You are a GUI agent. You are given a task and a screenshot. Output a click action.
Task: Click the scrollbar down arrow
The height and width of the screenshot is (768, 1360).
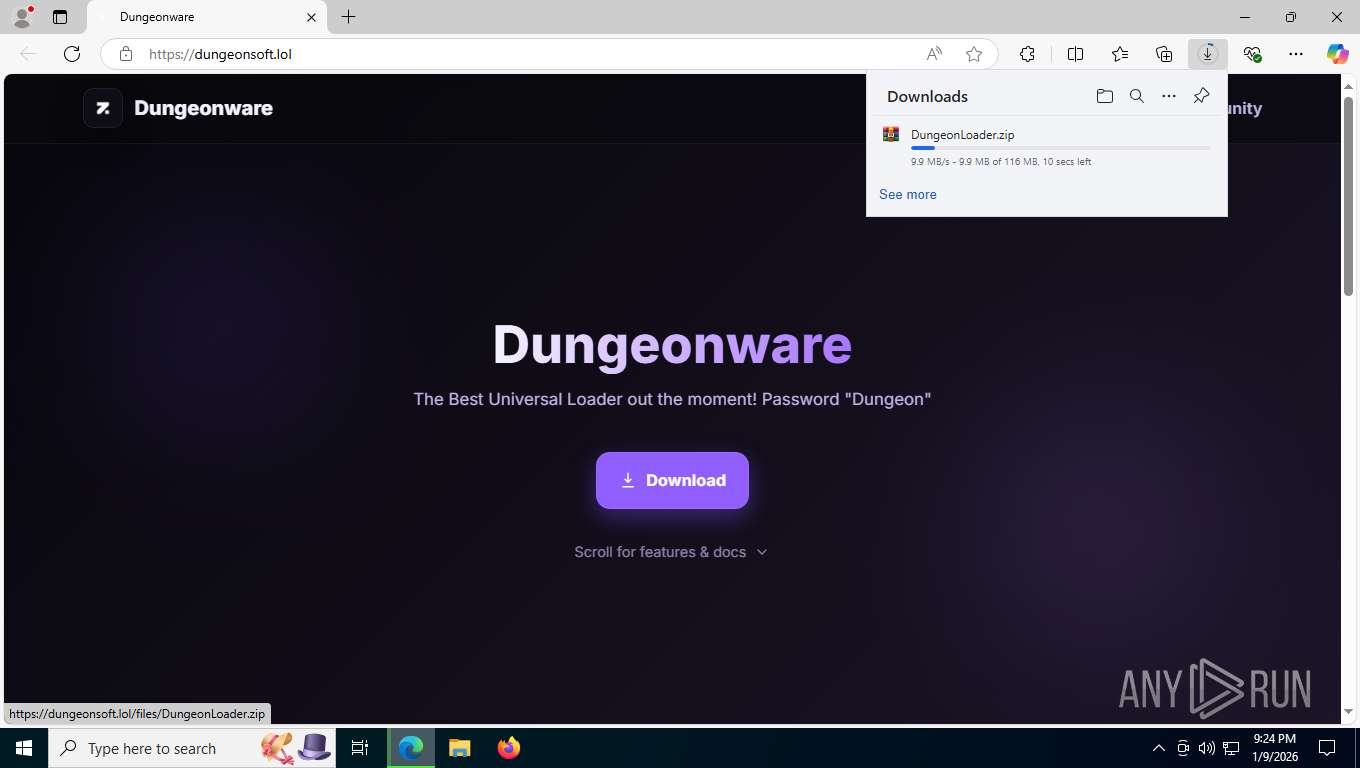click(1348, 712)
